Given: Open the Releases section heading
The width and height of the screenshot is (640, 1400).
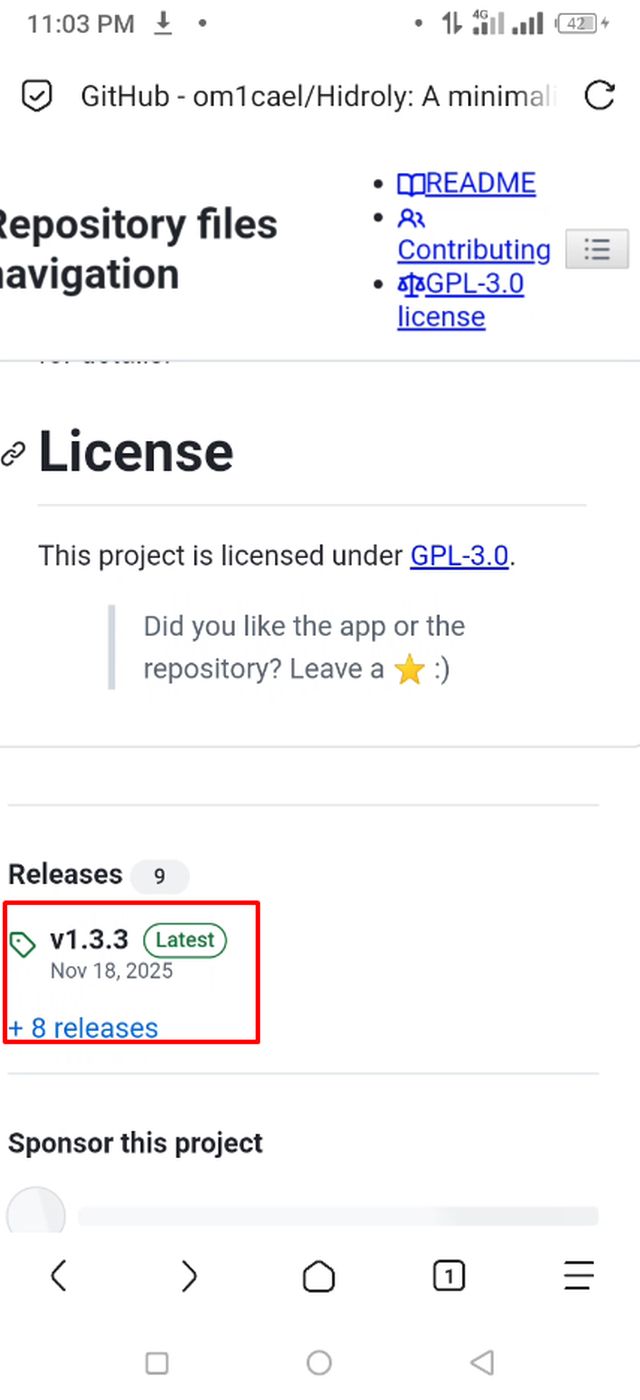Looking at the screenshot, I should click(x=65, y=875).
